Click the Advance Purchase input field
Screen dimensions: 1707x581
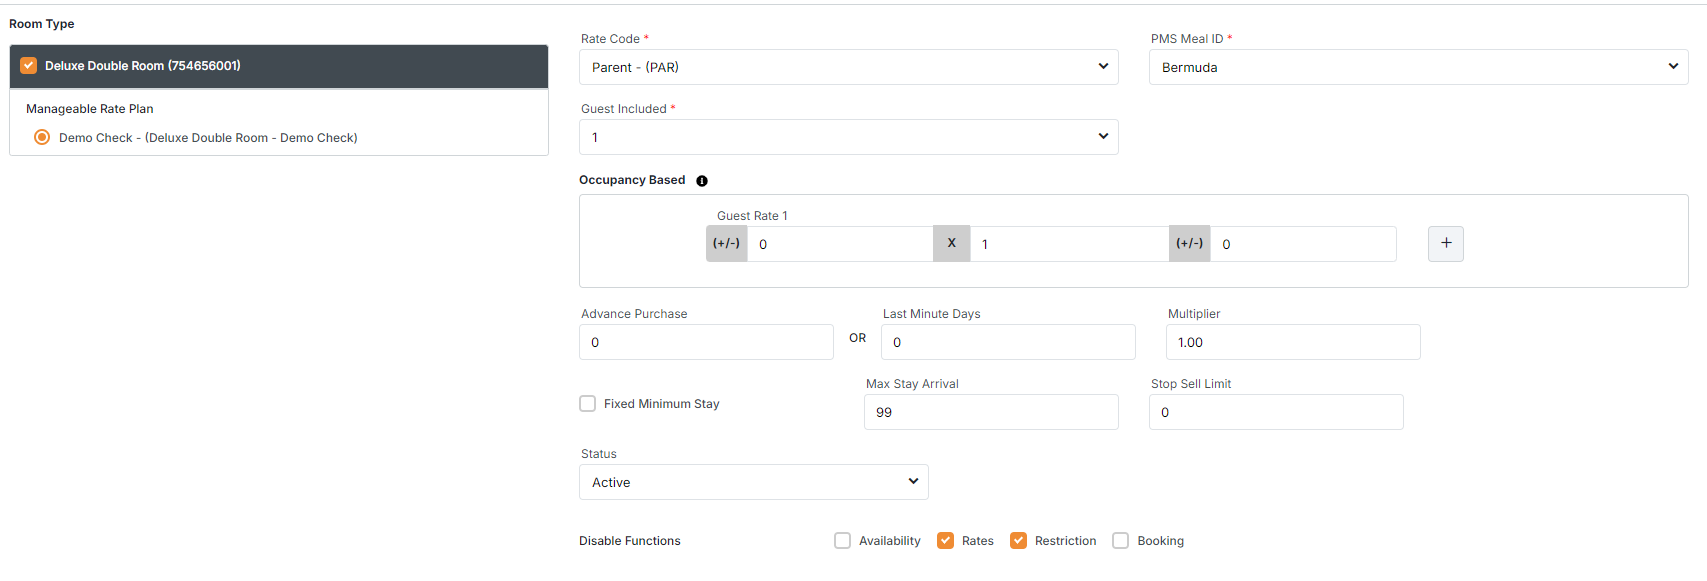click(706, 342)
